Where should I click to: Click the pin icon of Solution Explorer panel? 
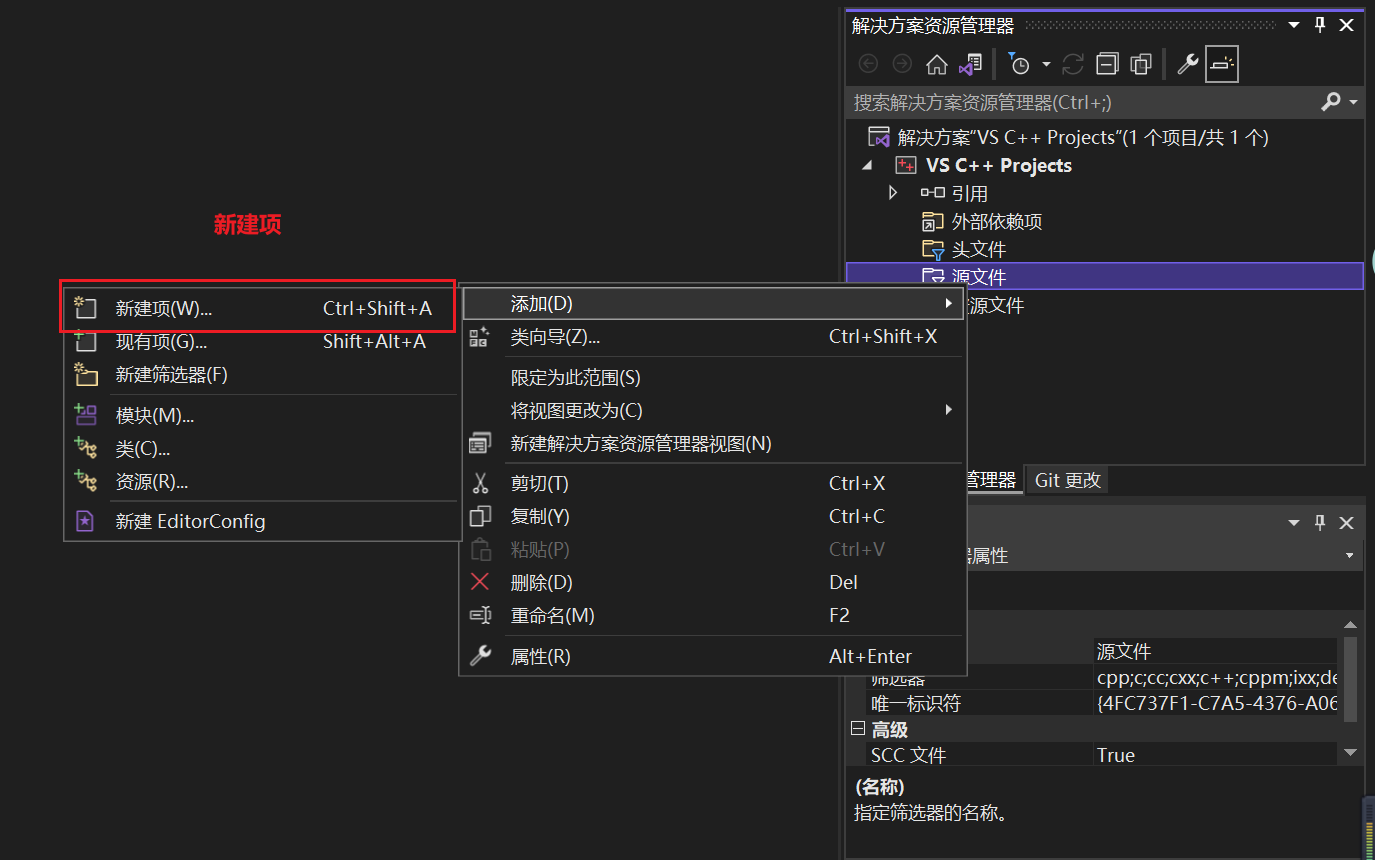(x=1320, y=25)
